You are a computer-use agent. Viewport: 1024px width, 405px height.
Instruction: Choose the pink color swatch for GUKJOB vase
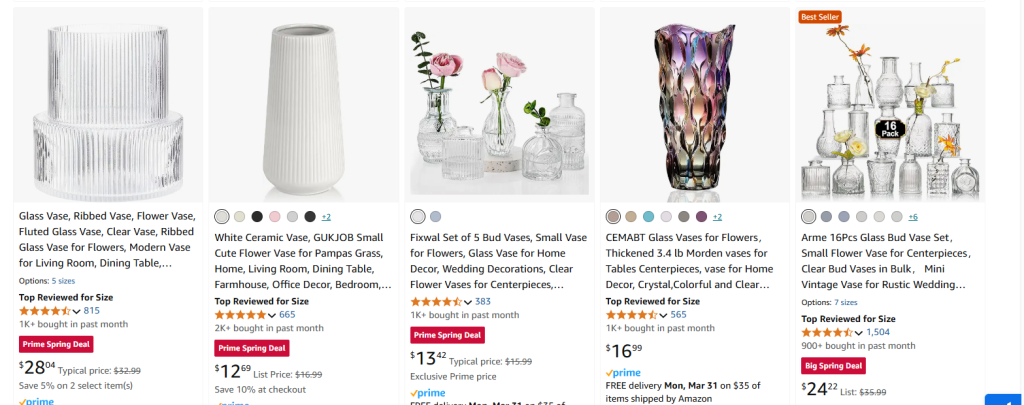click(x=275, y=216)
